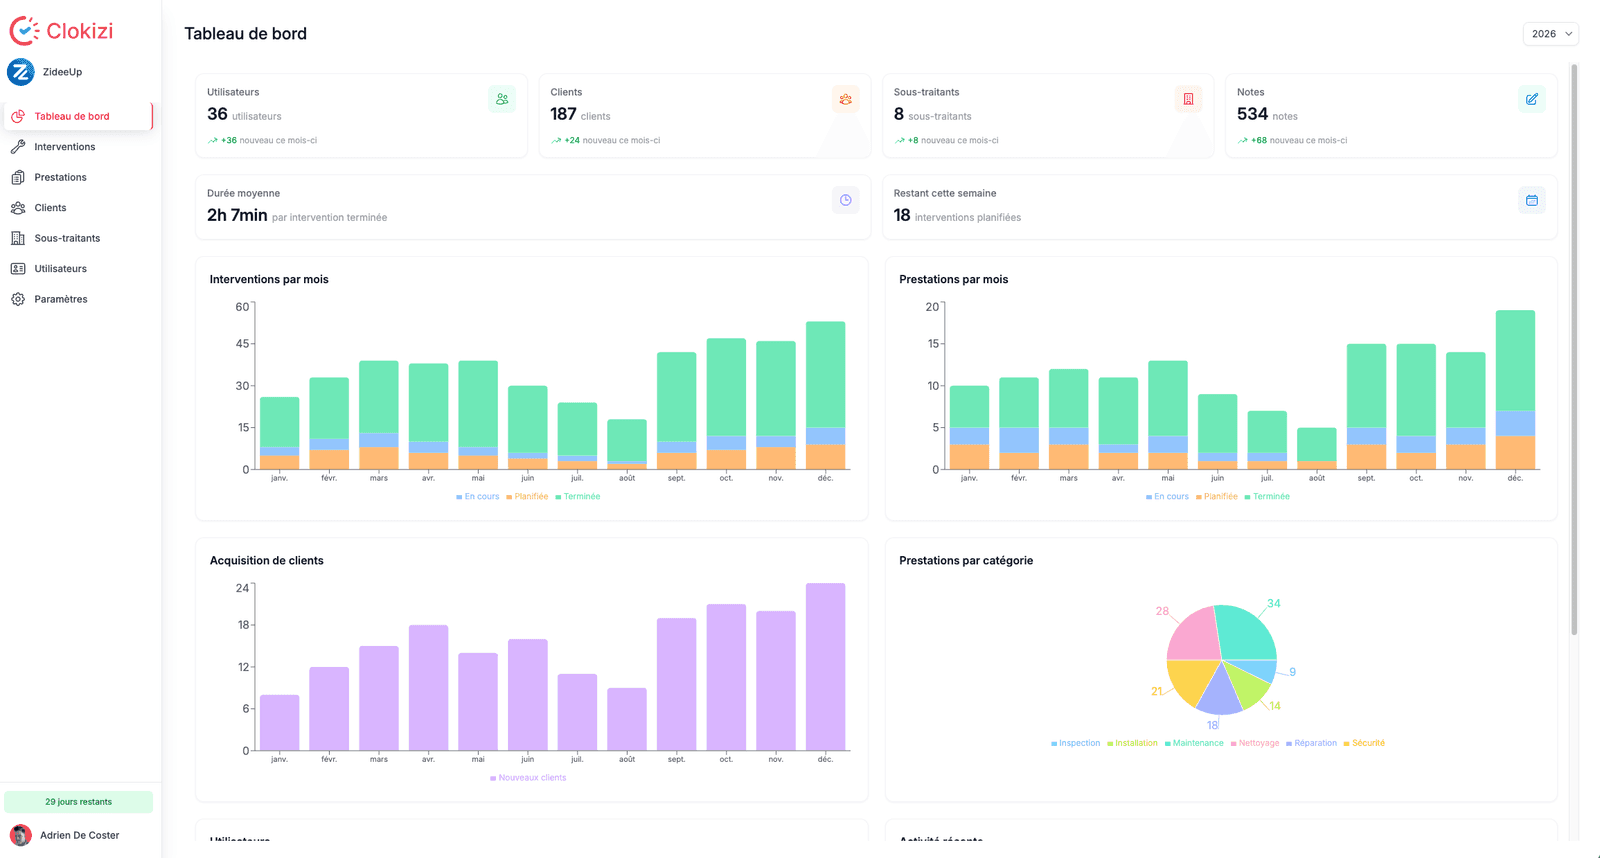This screenshot has width=1600, height=858.
Task: Click the December bar in Acquisition de clients
Action: click(826, 666)
